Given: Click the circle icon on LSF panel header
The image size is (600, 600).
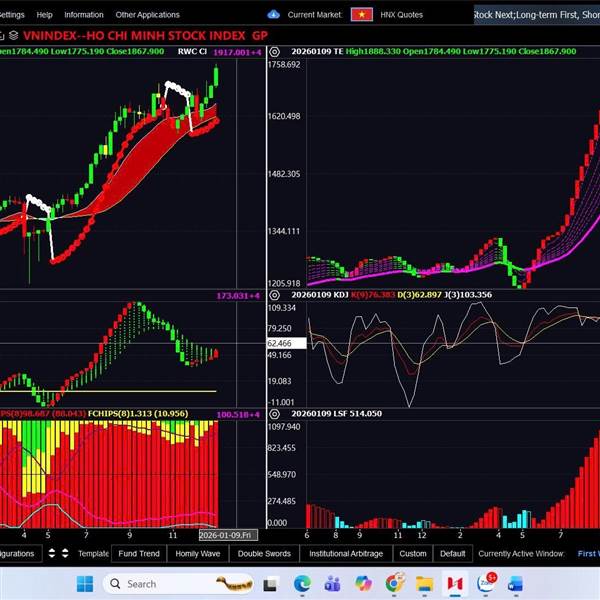Looking at the screenshot, I should click(x=275, y=413).
